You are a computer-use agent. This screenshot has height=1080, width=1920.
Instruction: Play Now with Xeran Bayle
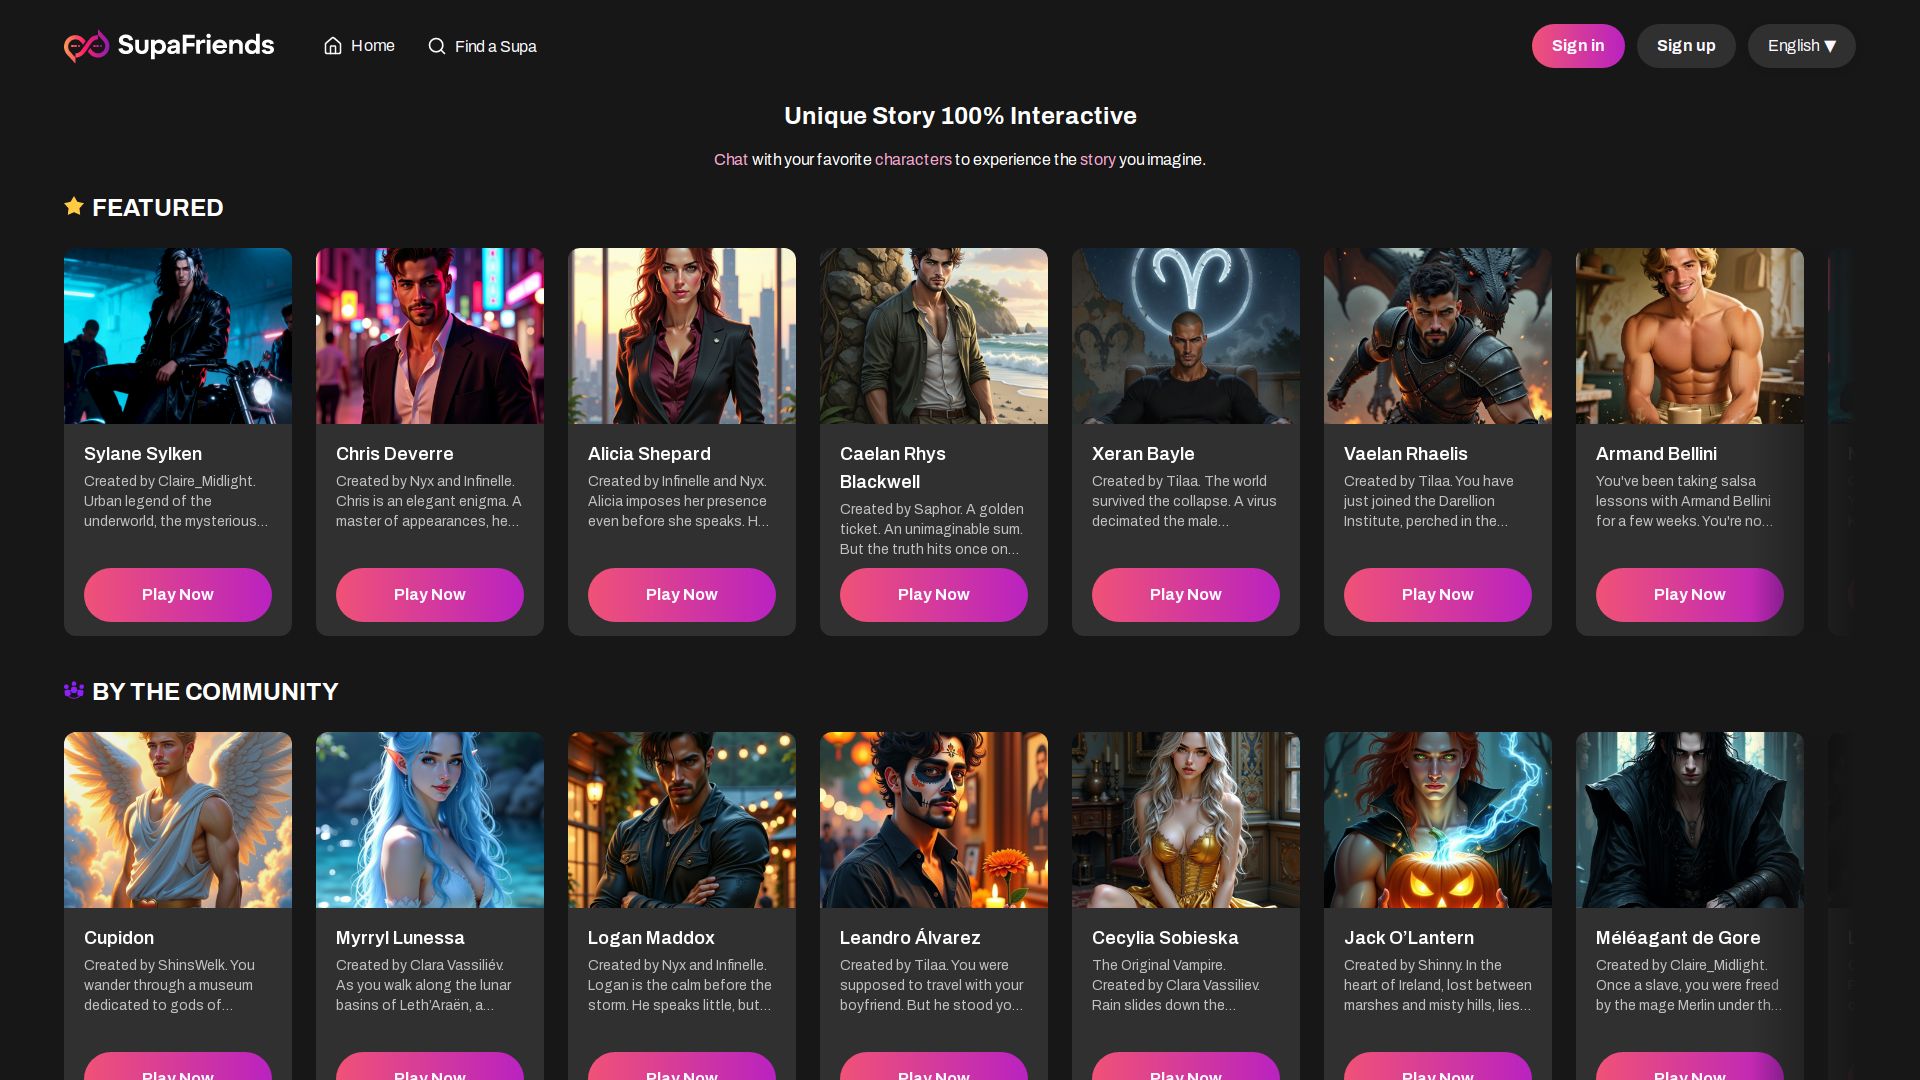(1186, 595)
